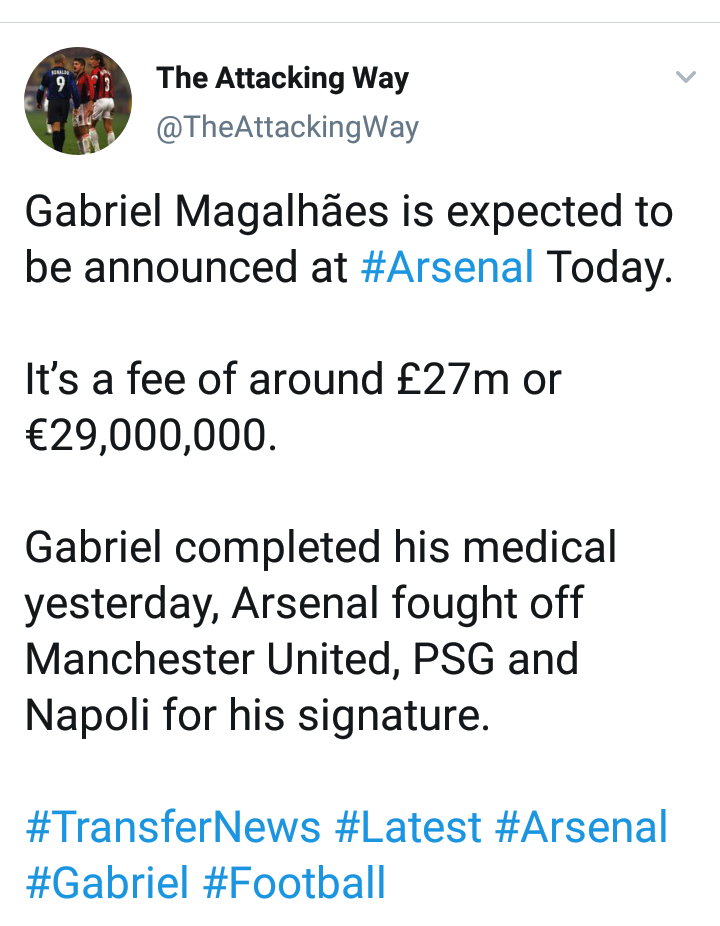Click the 'Manchester United, PSG and' line

301,660
